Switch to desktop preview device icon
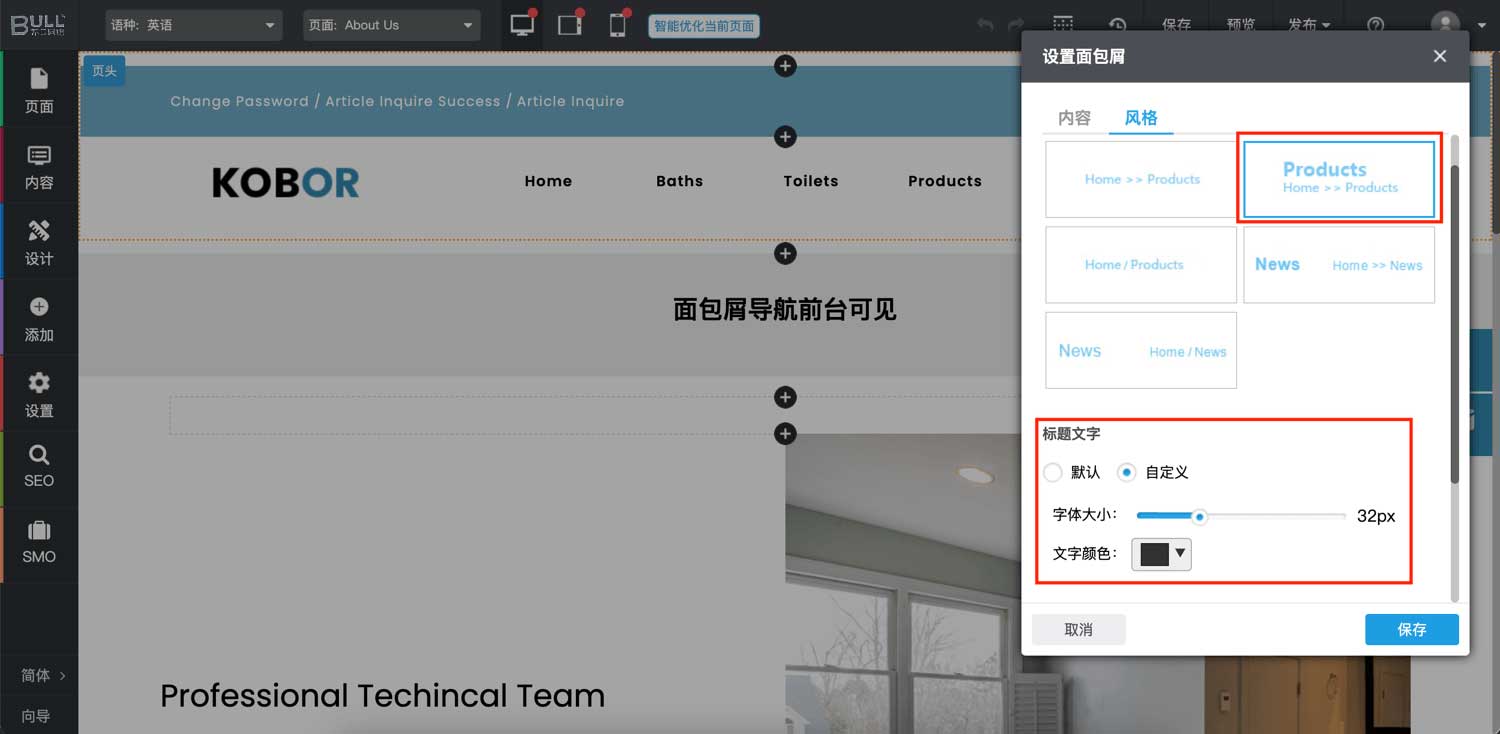Viewport: 1500px width, 734px height. 522,25
